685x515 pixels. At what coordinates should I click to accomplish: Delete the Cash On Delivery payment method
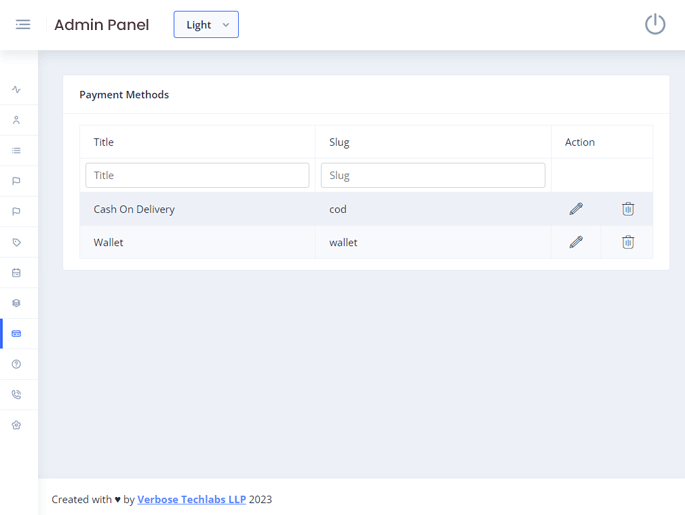pyautogui.click(x=628, y=209)
